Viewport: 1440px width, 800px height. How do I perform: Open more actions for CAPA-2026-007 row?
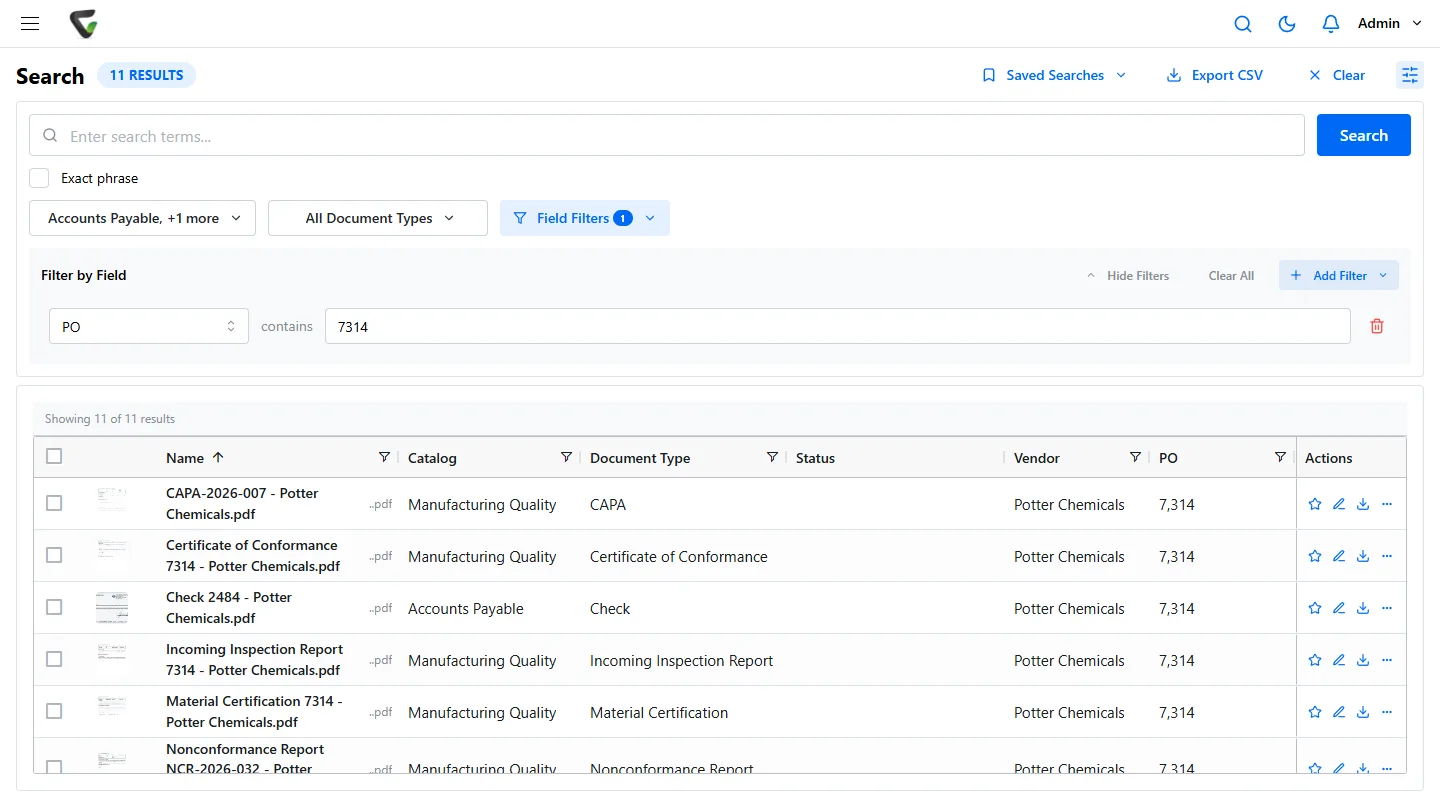click(x=1387, y=504)
